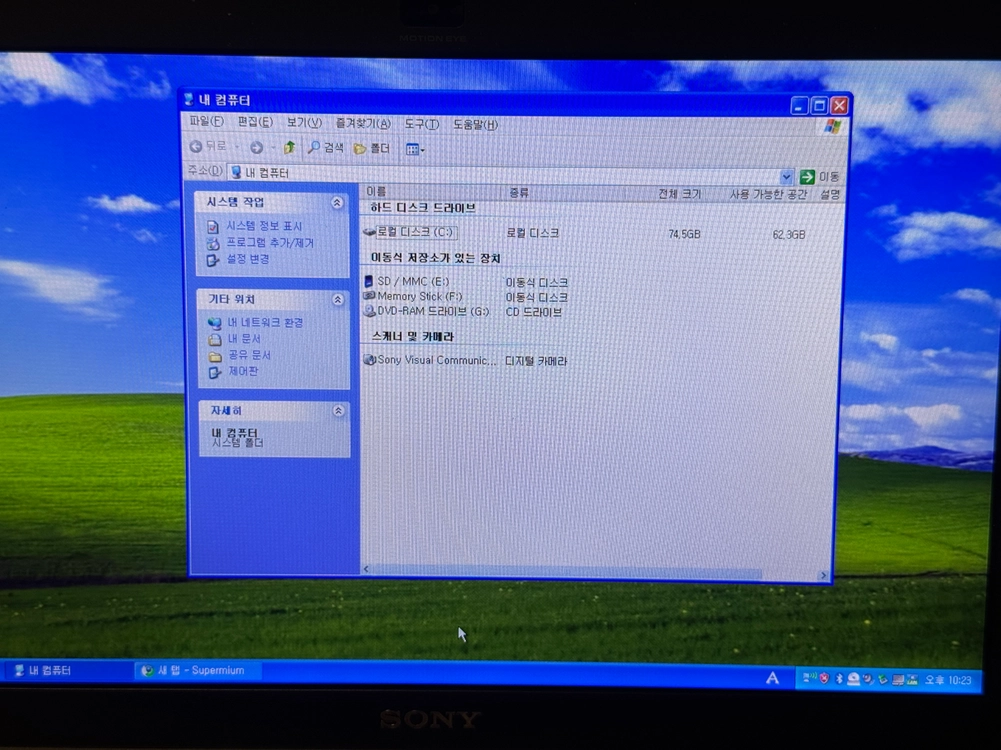This screenshot has width=1001, height=750.
Task: Select DVD-RAM 드라이브 (G:)
Action: [x=426, y=311]
